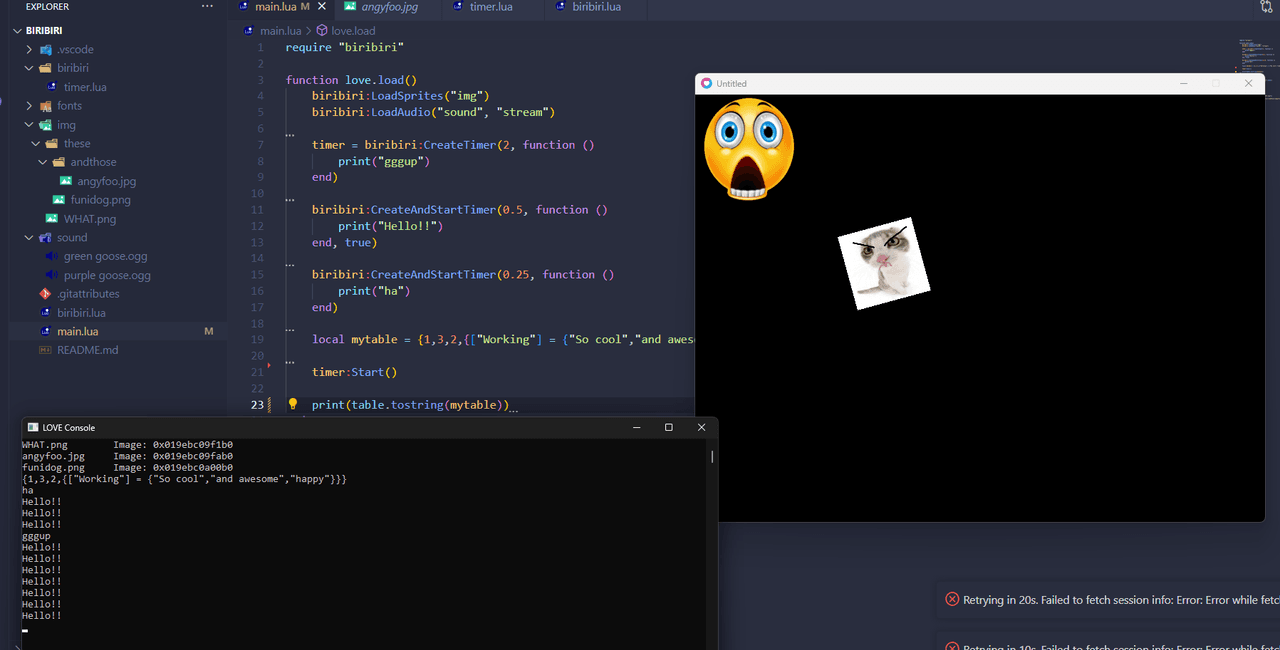Image resolution: width=1280 pixels, height=650 pixels.
Task: Close the main.lua editor tab
Action: click(320, 7)
